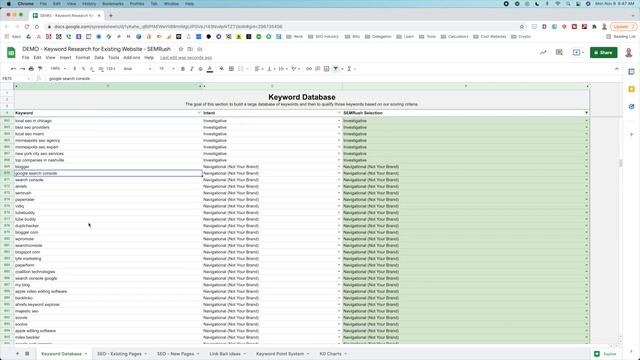Open comment history icon near Share
This screenshot has height=360, width=640.
click(x=559, y=53)
